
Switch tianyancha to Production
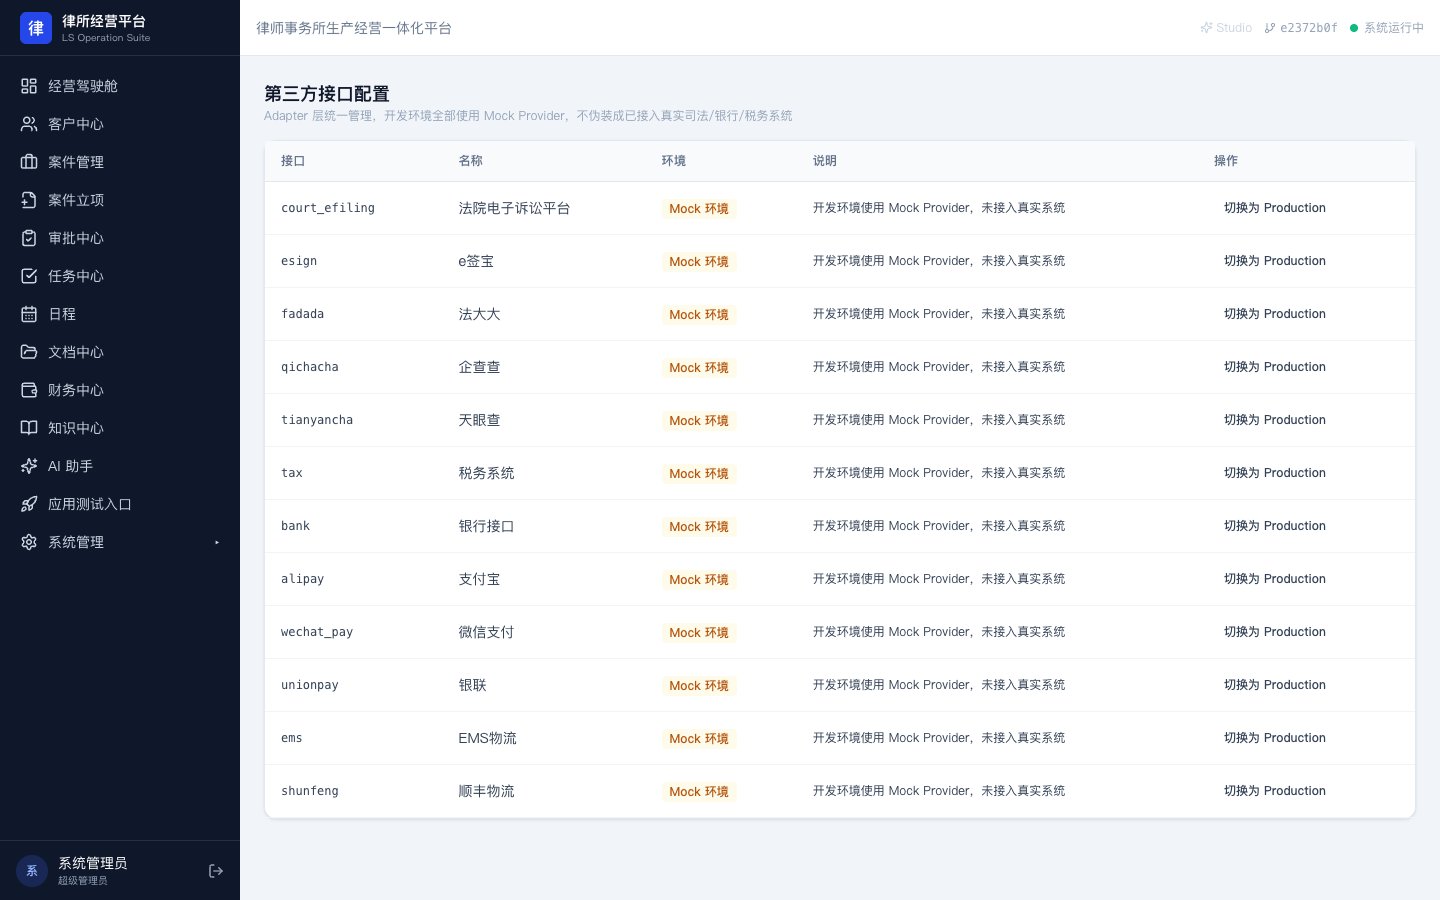1275,420
